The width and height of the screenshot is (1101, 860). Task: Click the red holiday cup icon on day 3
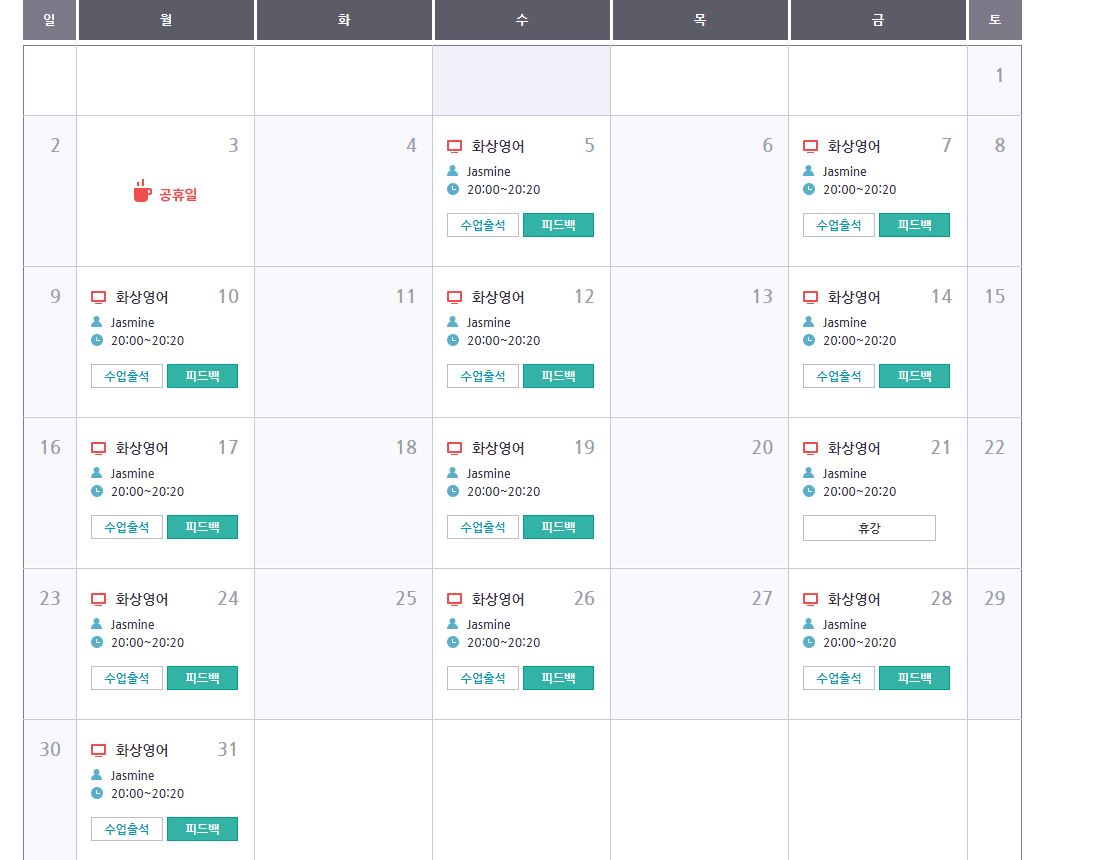[143, 191]
